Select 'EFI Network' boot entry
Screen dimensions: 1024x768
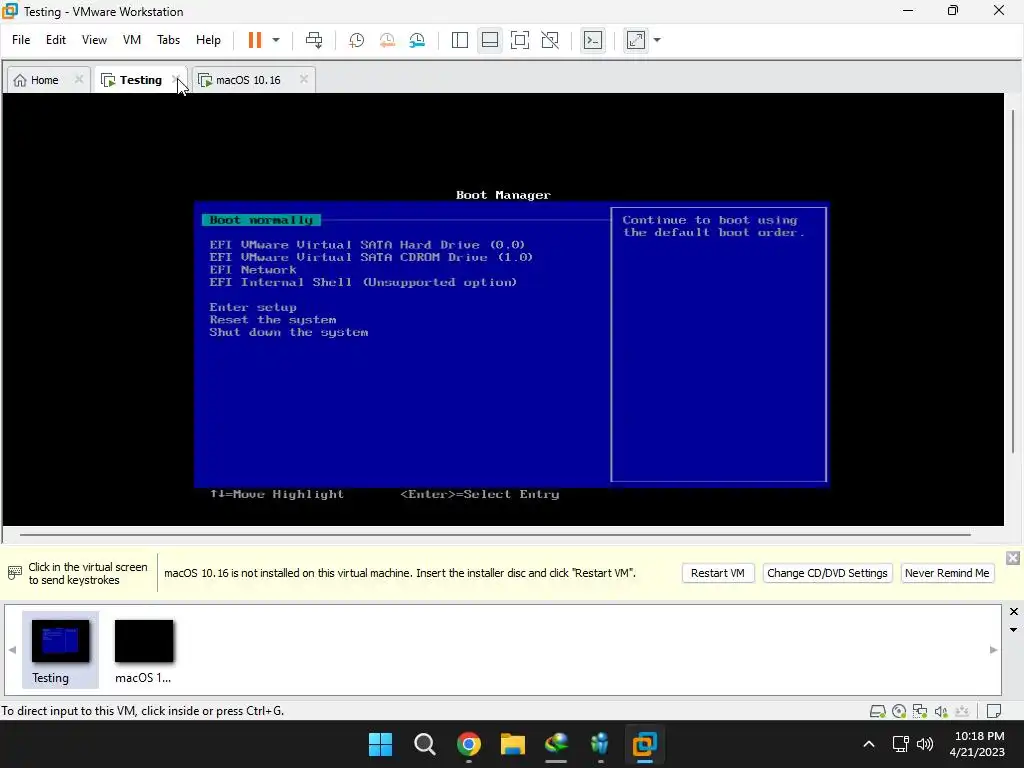(x=253, y=270)
